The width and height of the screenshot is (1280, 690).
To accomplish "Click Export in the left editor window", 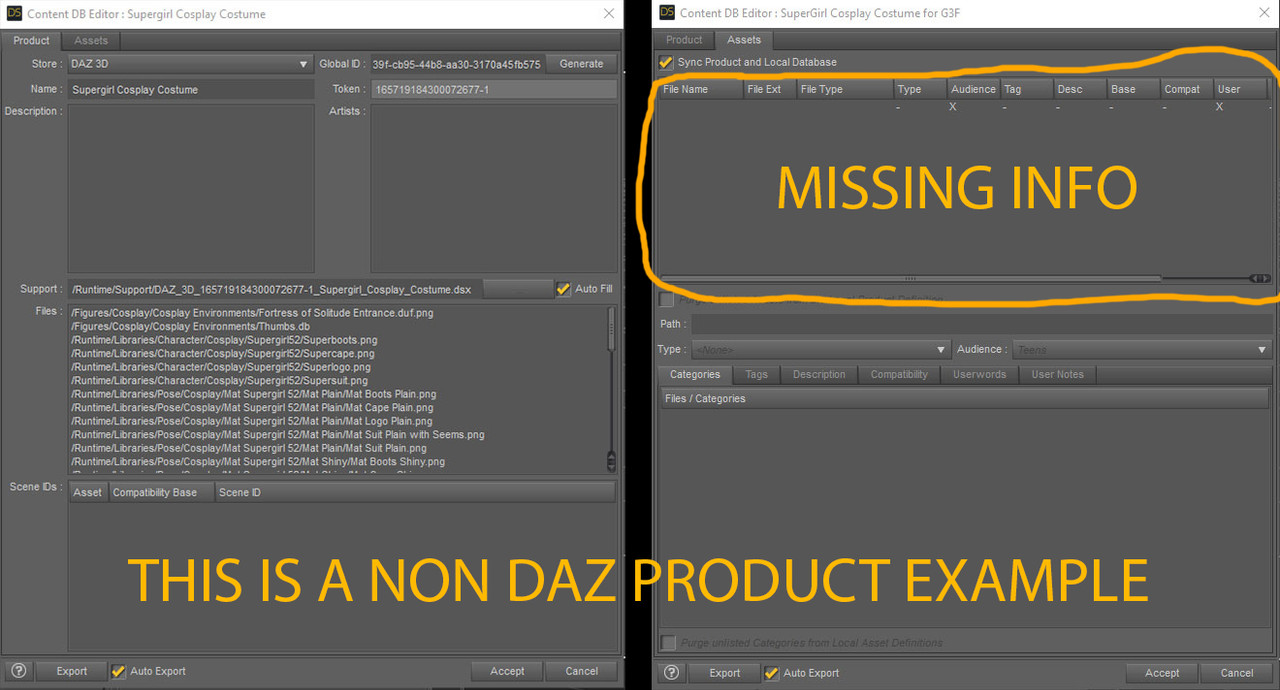I will (71, 671).
